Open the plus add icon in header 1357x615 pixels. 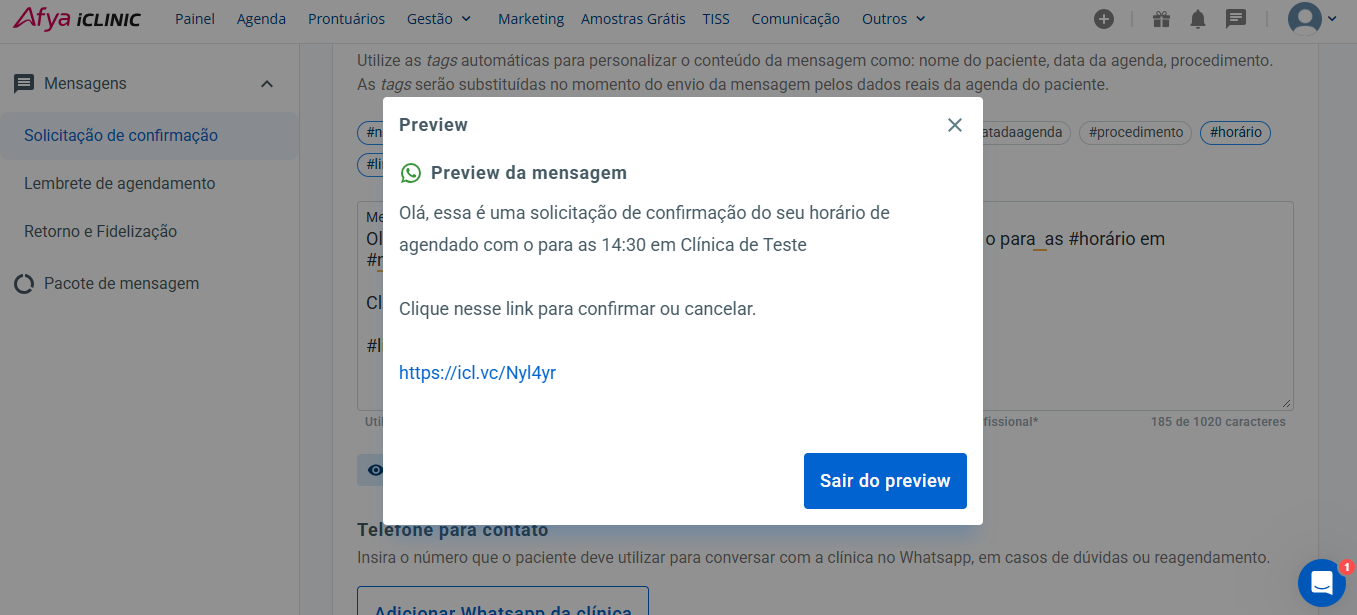[x=1104, y=19]
